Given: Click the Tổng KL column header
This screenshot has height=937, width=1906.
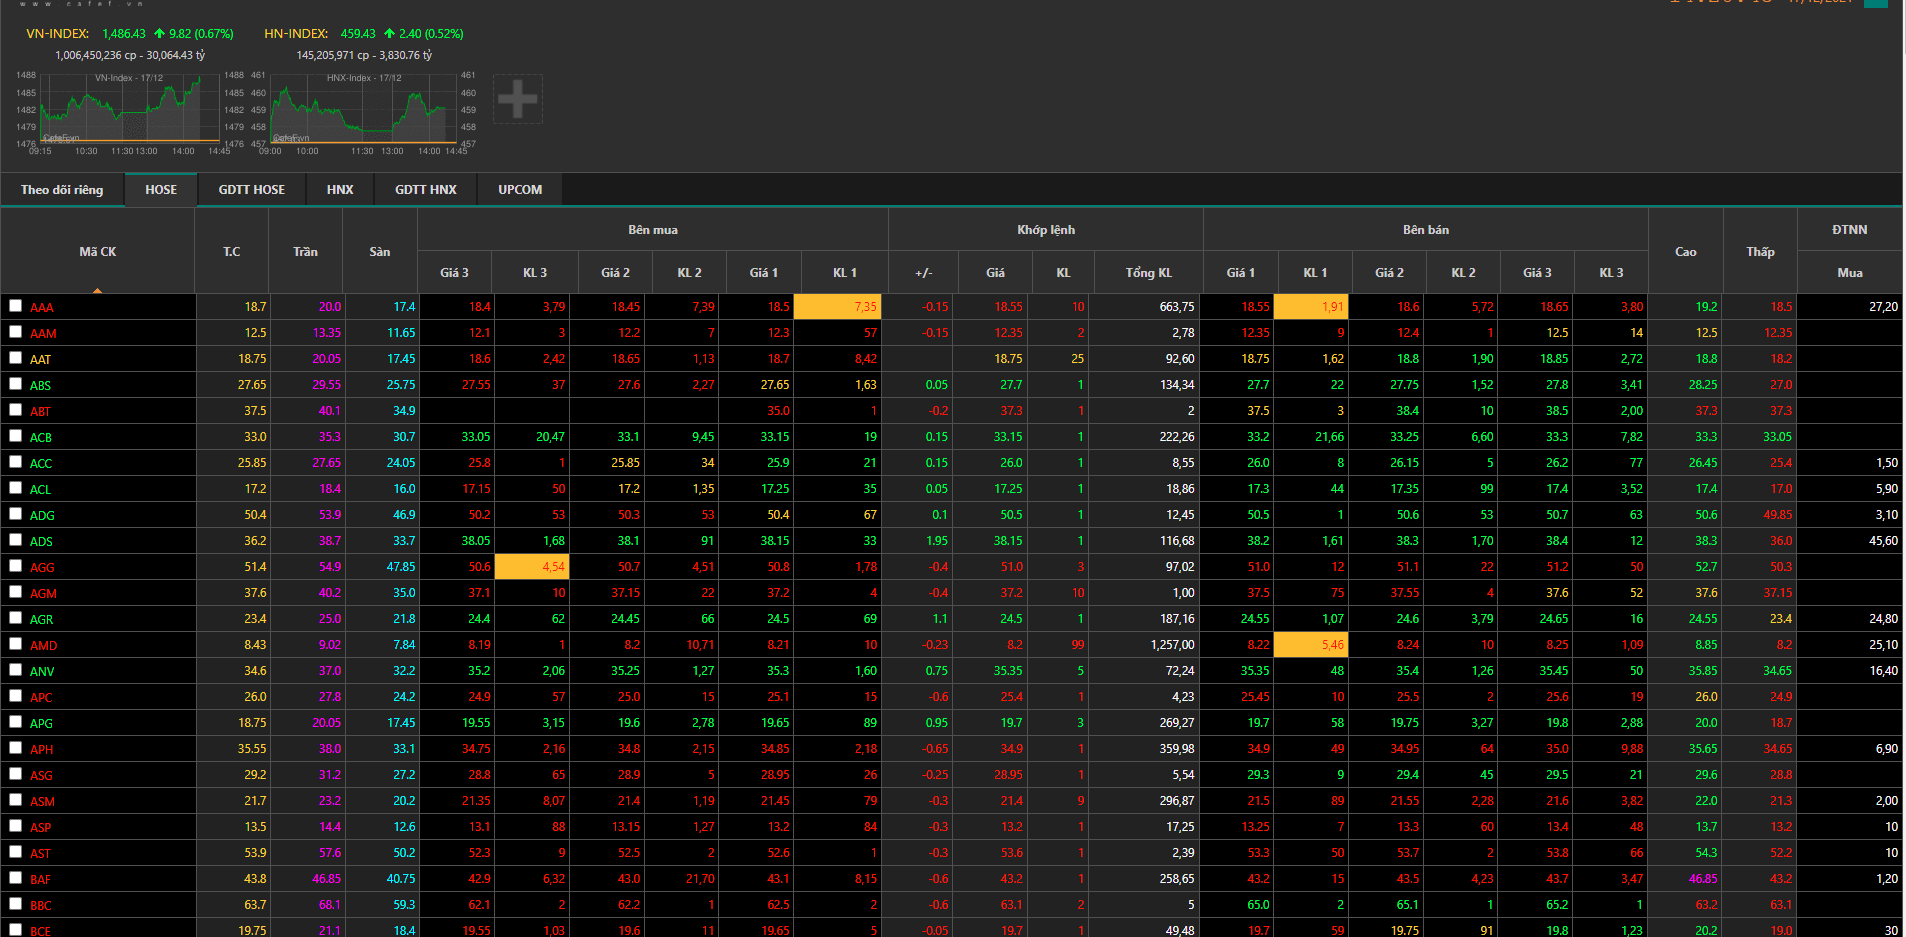Looking at the screenshot, I should [1149, 272].
